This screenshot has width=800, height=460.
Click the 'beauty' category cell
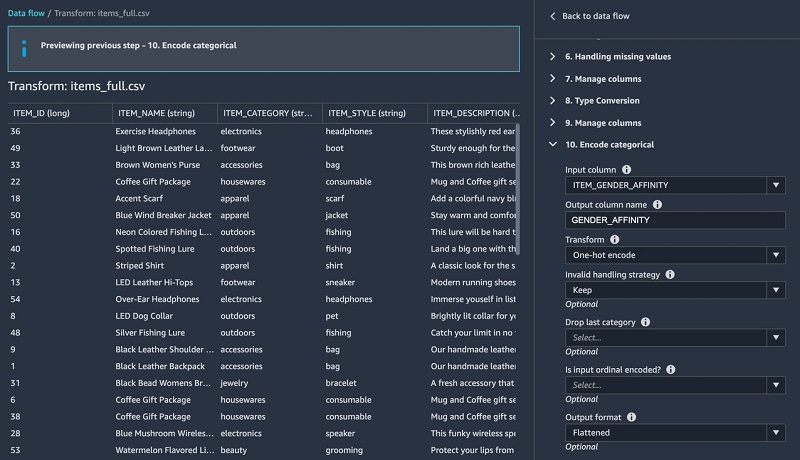[234, 450]
